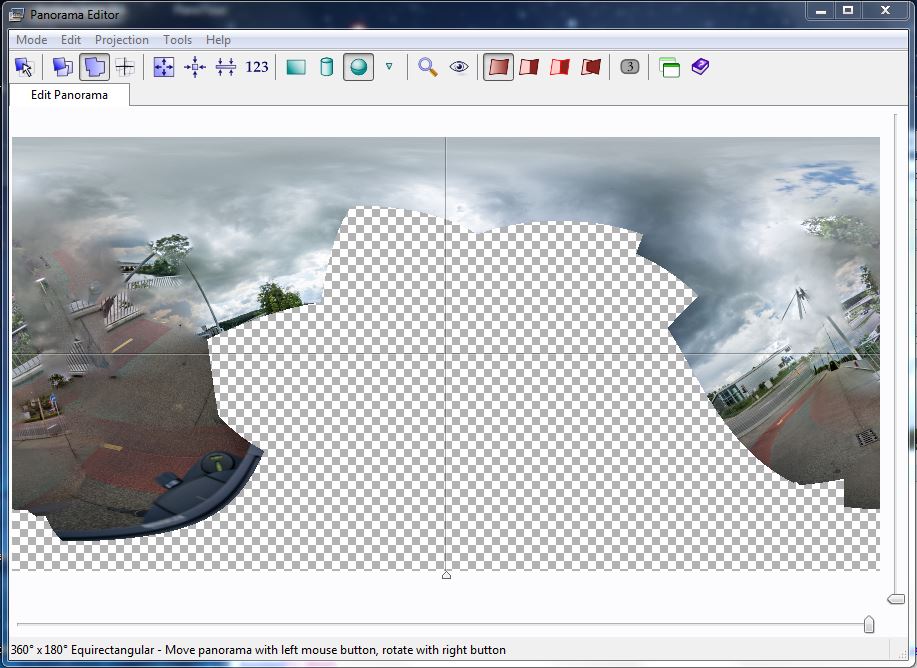Click the horizontal field-of-view slider handle

(x=868, y=625)
